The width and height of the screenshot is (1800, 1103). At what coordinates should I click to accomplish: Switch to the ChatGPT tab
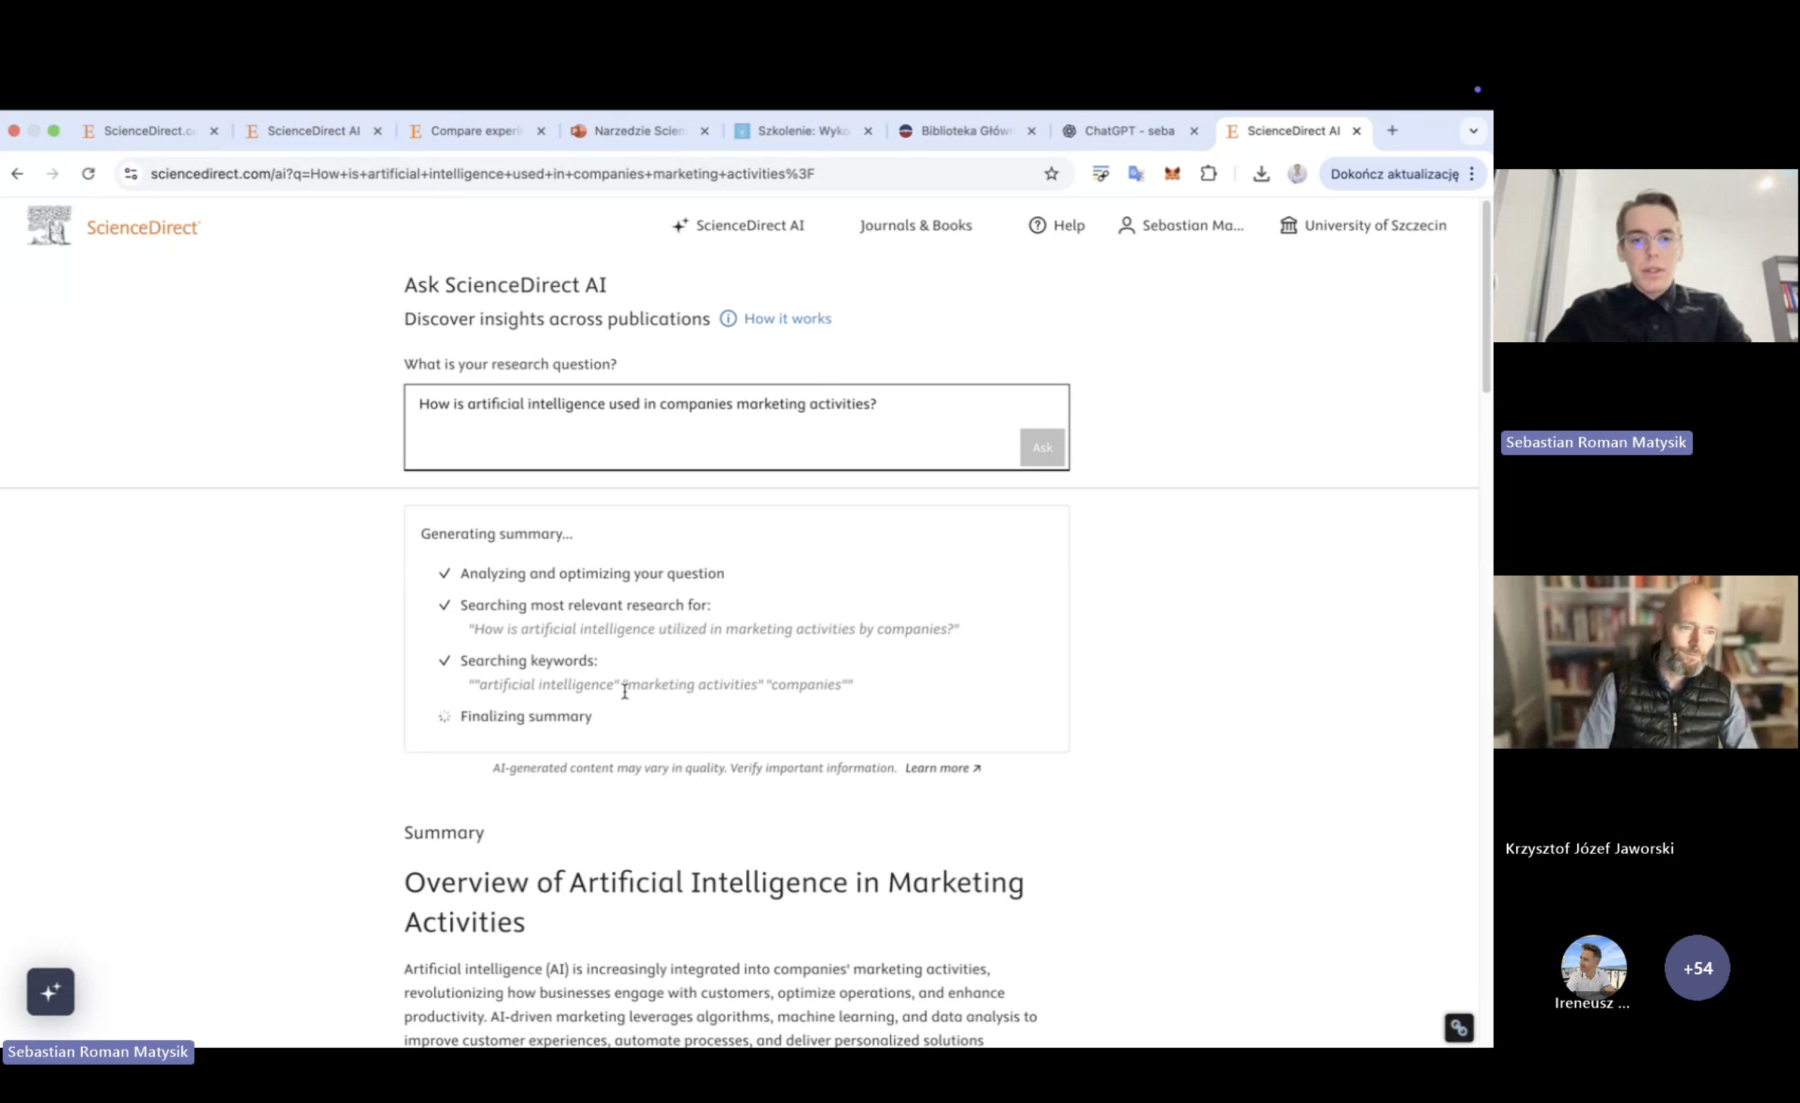1128,131
